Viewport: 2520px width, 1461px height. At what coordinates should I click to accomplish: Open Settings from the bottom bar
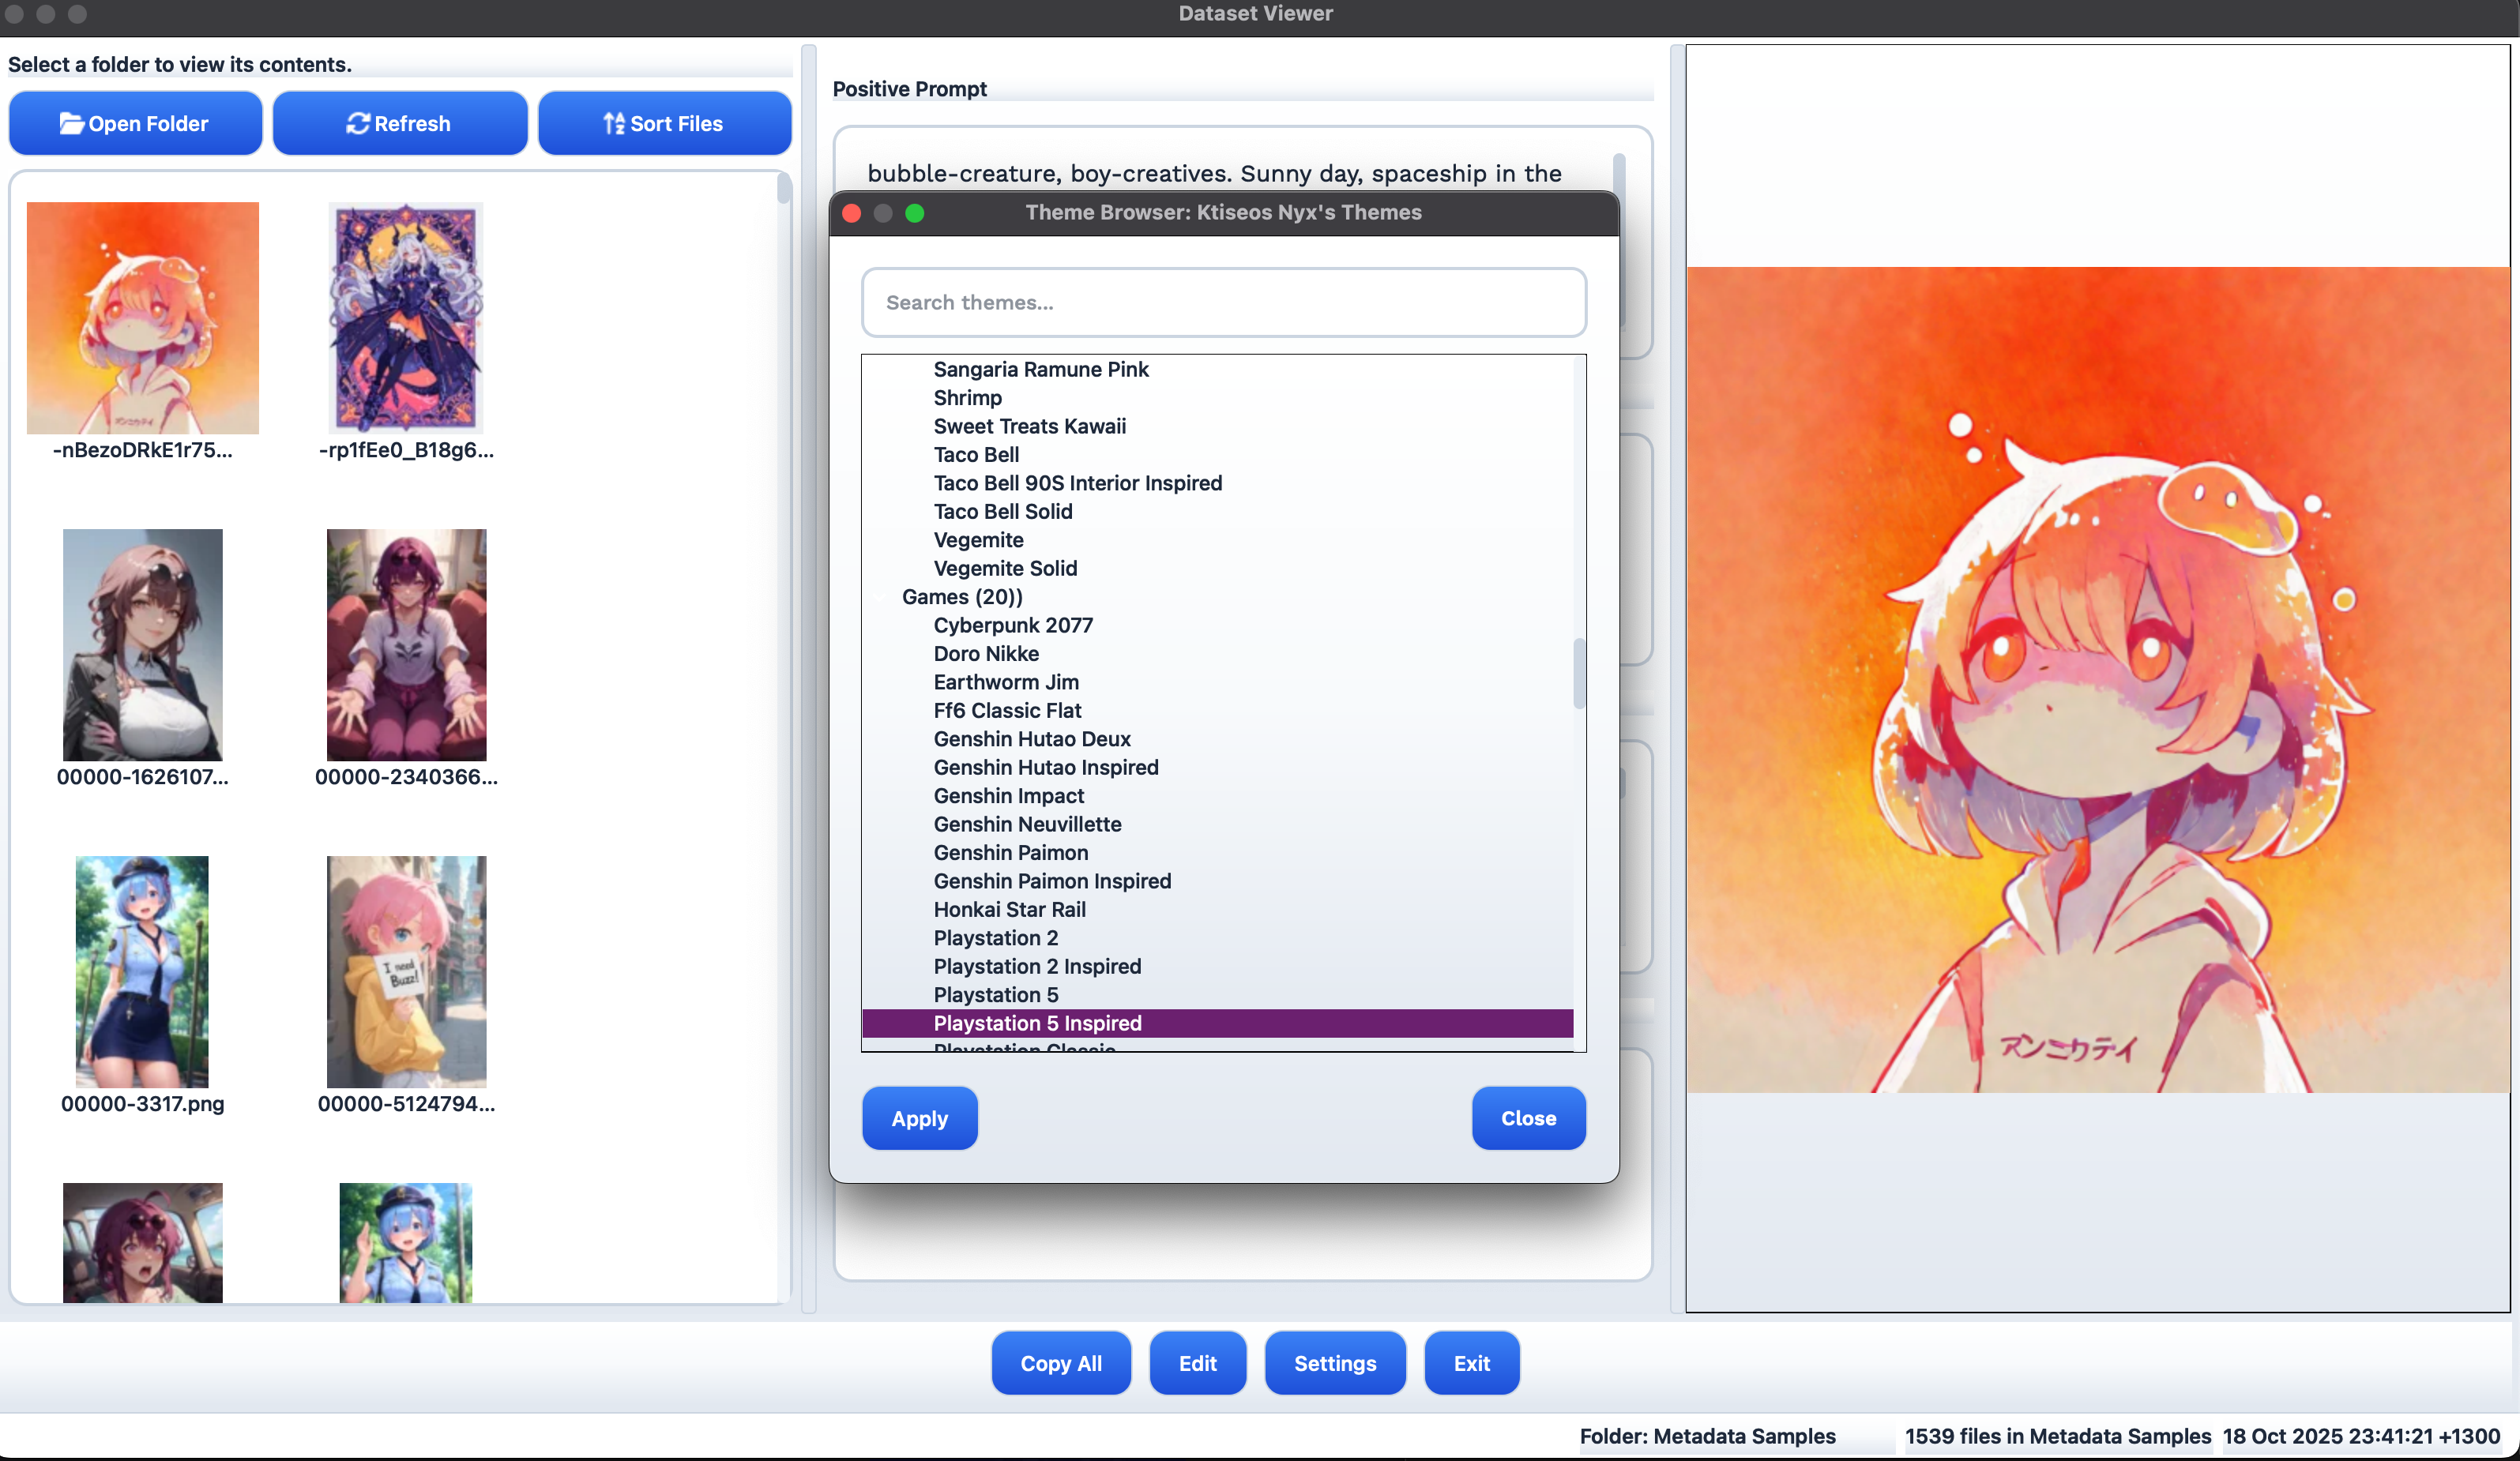pos(1334,1362)
